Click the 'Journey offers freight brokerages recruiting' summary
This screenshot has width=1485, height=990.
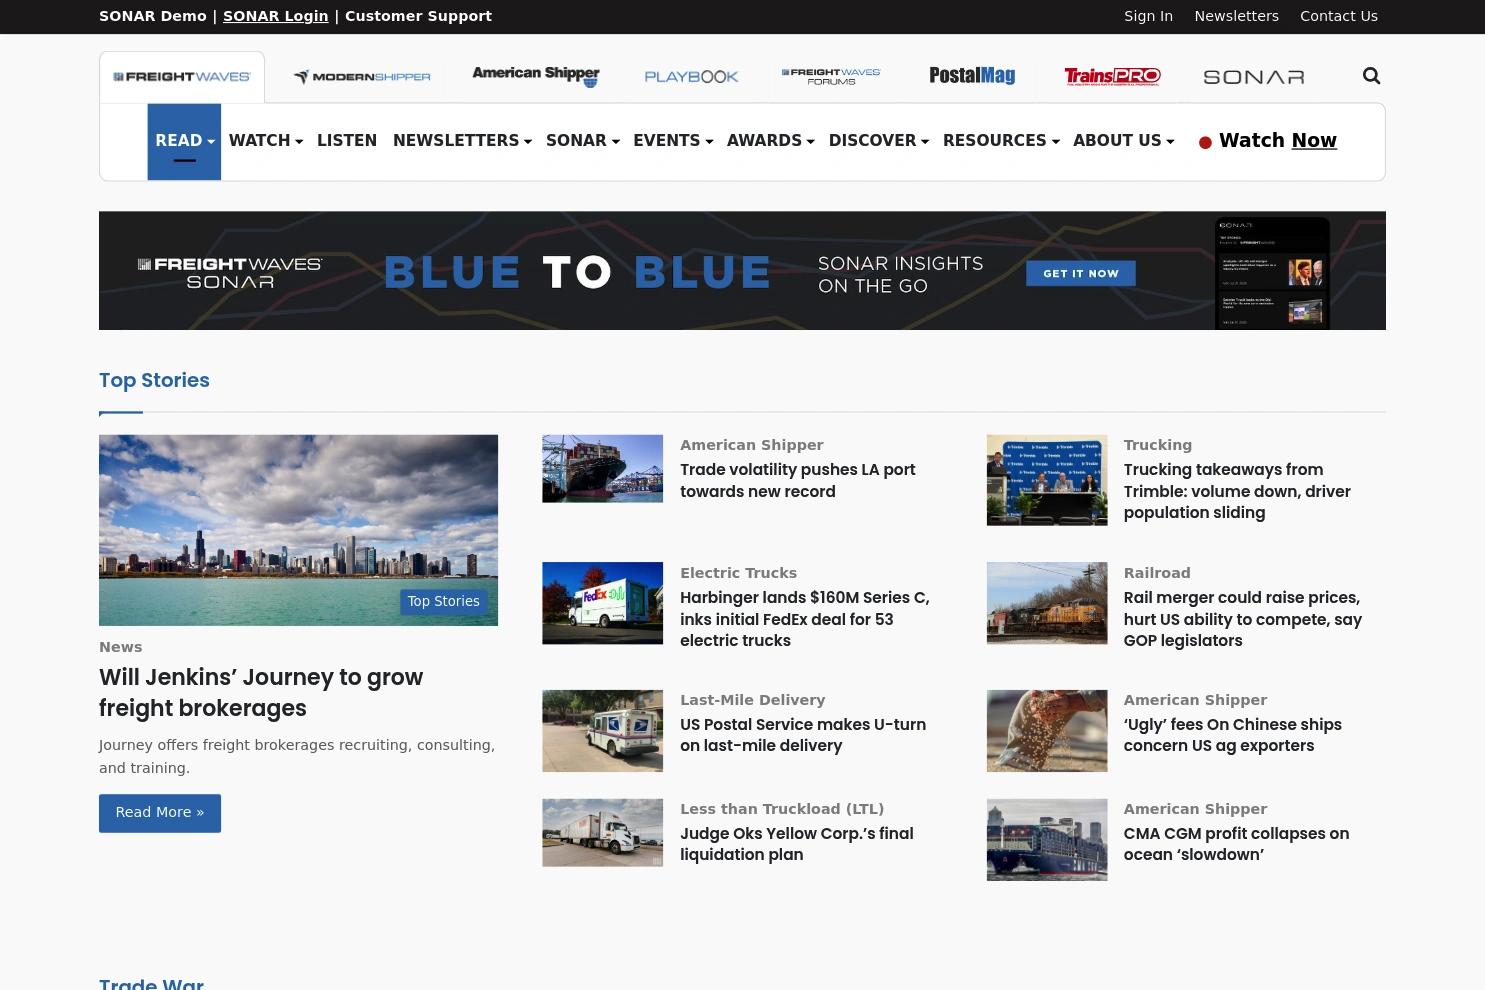click(297, 757)
